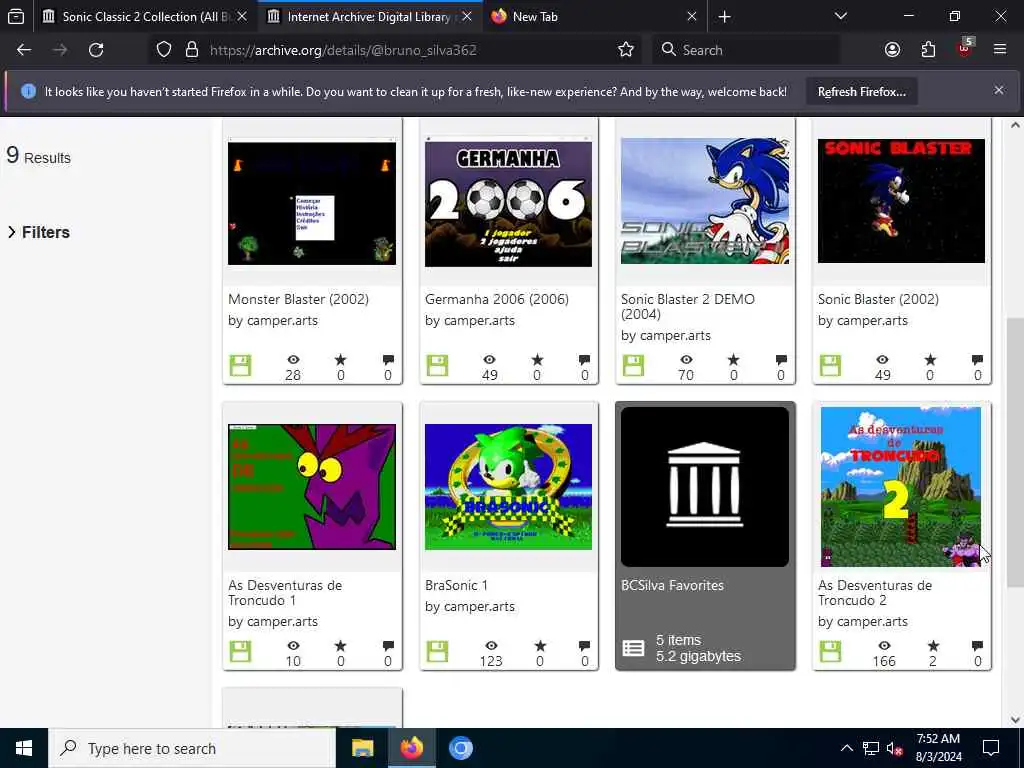Click Refresh Firefox… button

pyautogui.click(x=861, y=92)
